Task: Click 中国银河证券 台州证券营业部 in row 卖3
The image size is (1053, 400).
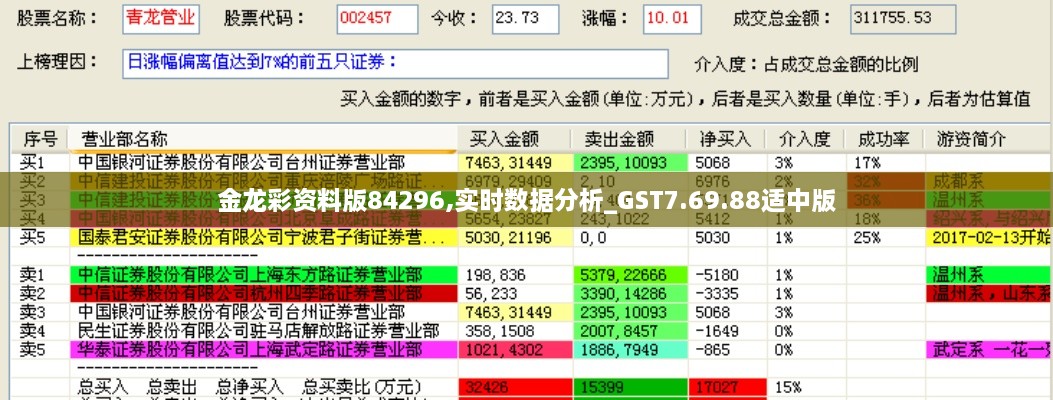Action: coord(242,312)
